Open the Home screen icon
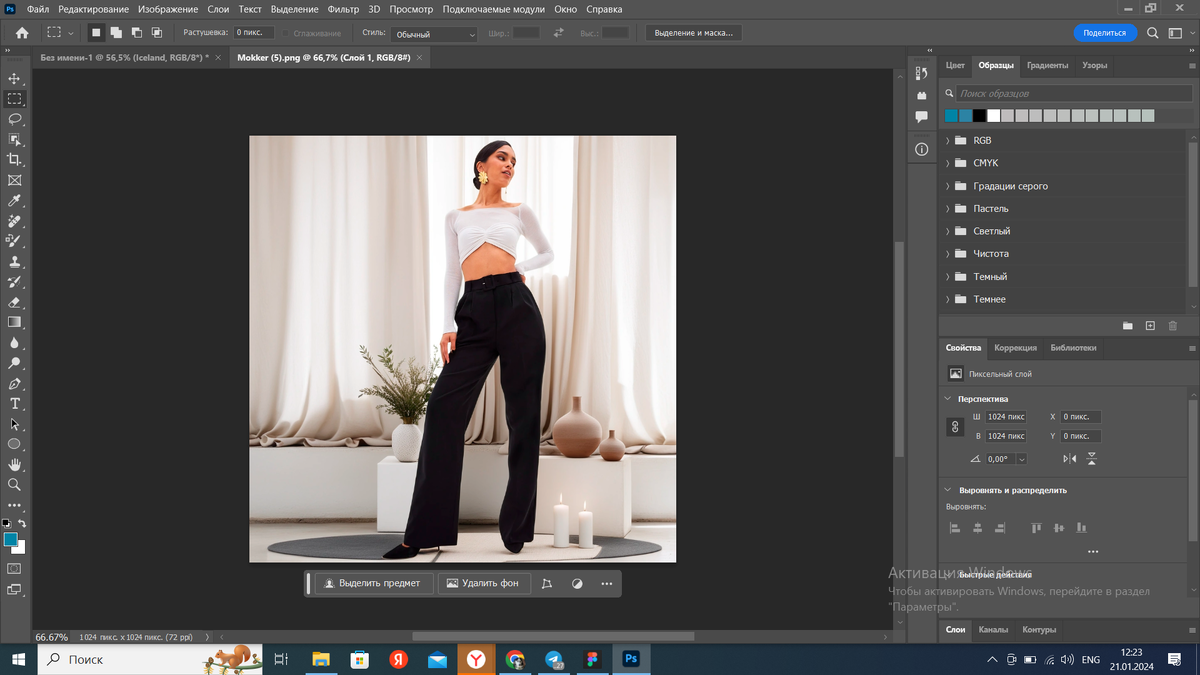Image resolution: width=1200 pixels, height=675 pixels. [x=22, y=33]
